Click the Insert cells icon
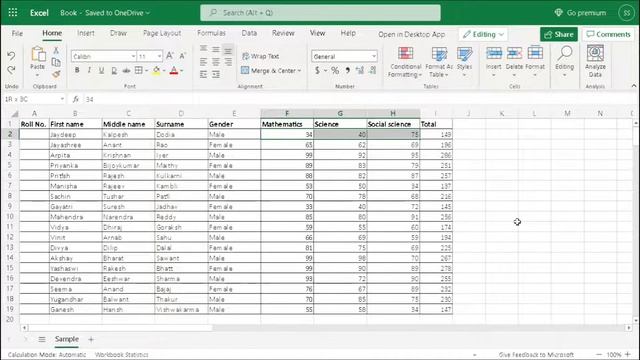Image resolution: width=640 pixels, height=360 pixels. (493, 53)
